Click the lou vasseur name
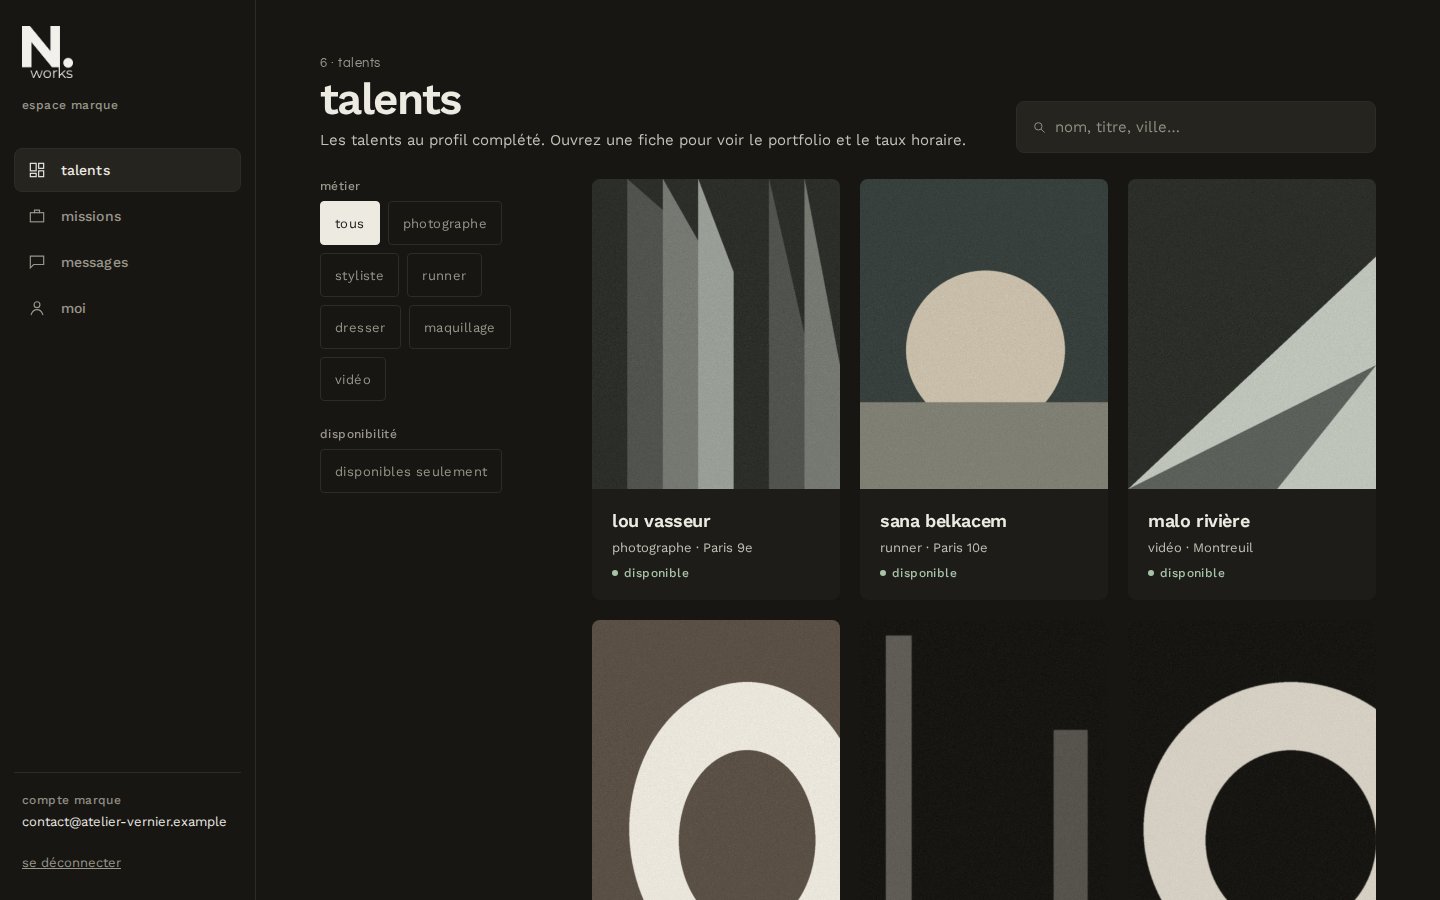The width and height of the screenshot is (1440, 900). pos(661,521)
